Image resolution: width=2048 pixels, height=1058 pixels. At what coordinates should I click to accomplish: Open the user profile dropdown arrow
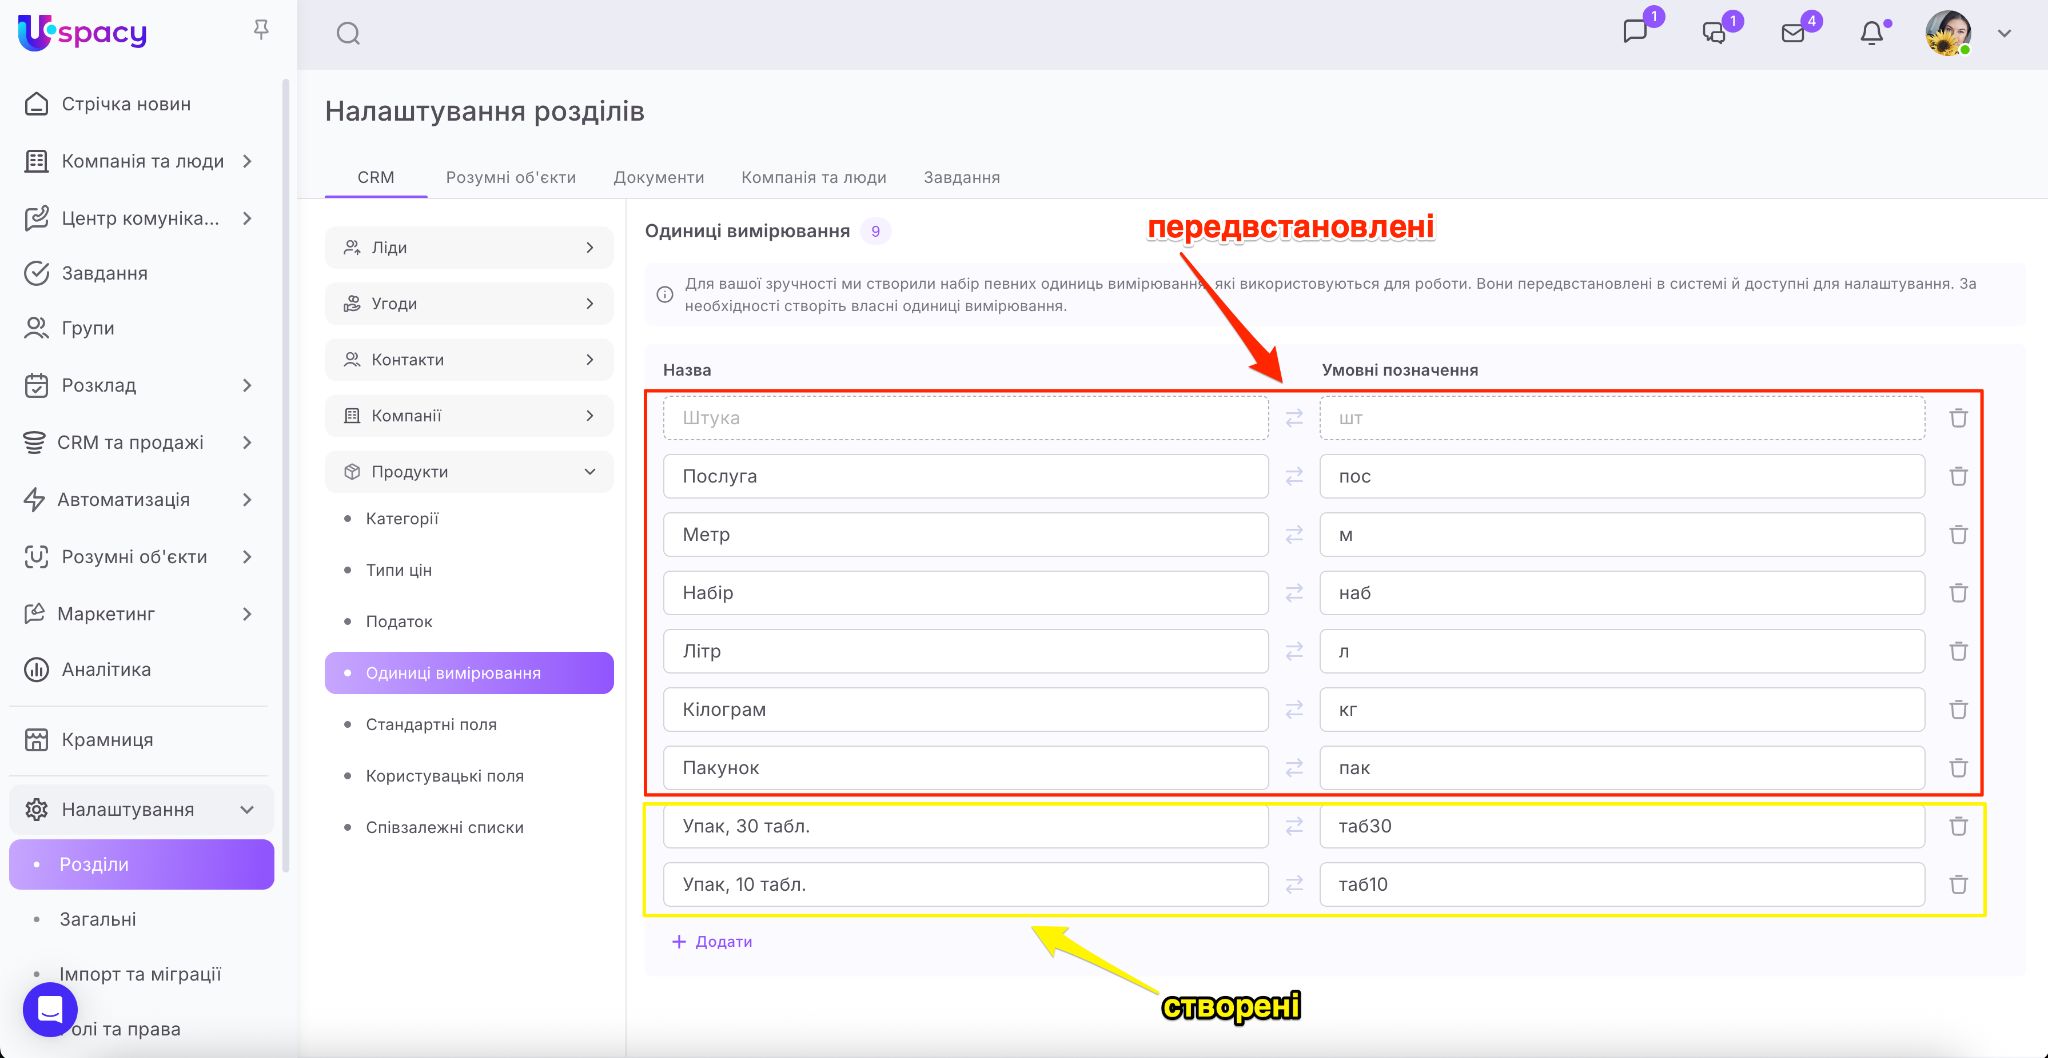[x=2004, y=33]
